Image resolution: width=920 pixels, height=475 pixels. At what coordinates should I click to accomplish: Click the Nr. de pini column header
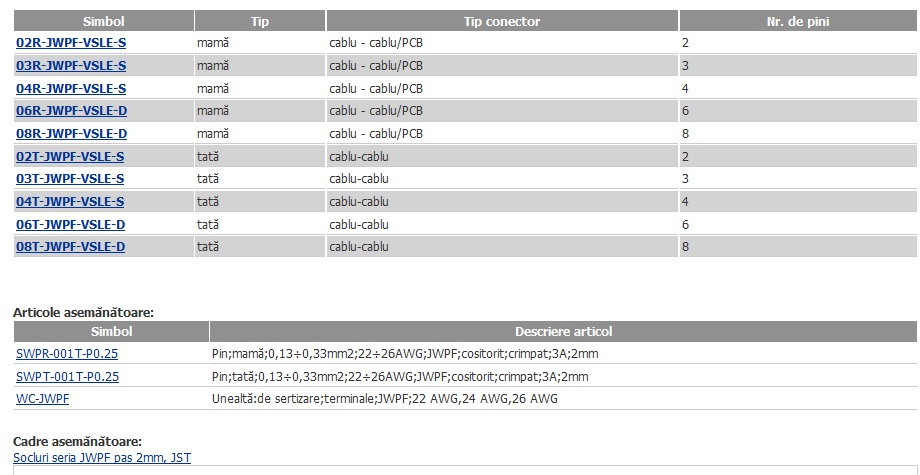tap(798, 21)
